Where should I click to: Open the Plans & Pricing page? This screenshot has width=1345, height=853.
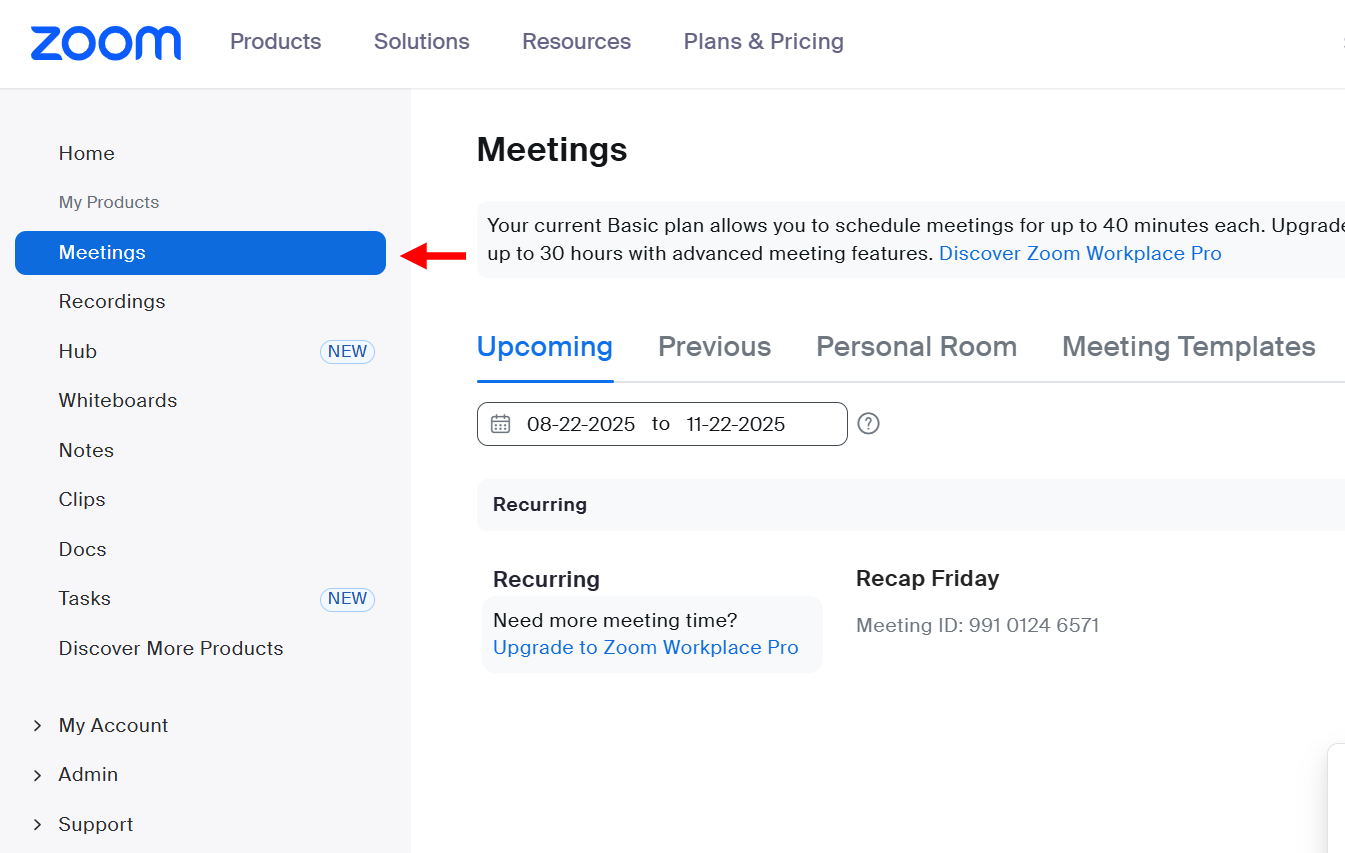click(763, 41)
